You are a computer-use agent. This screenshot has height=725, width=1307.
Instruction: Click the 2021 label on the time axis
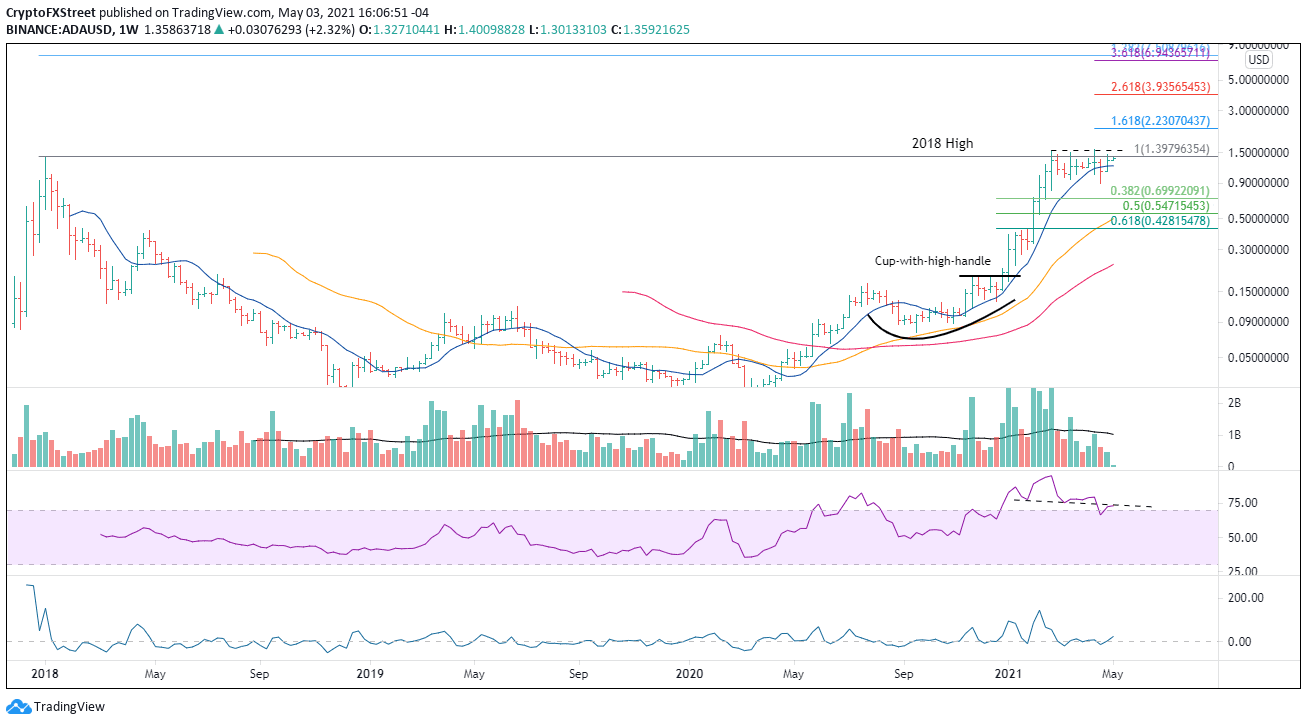(x=1008, y=675)
